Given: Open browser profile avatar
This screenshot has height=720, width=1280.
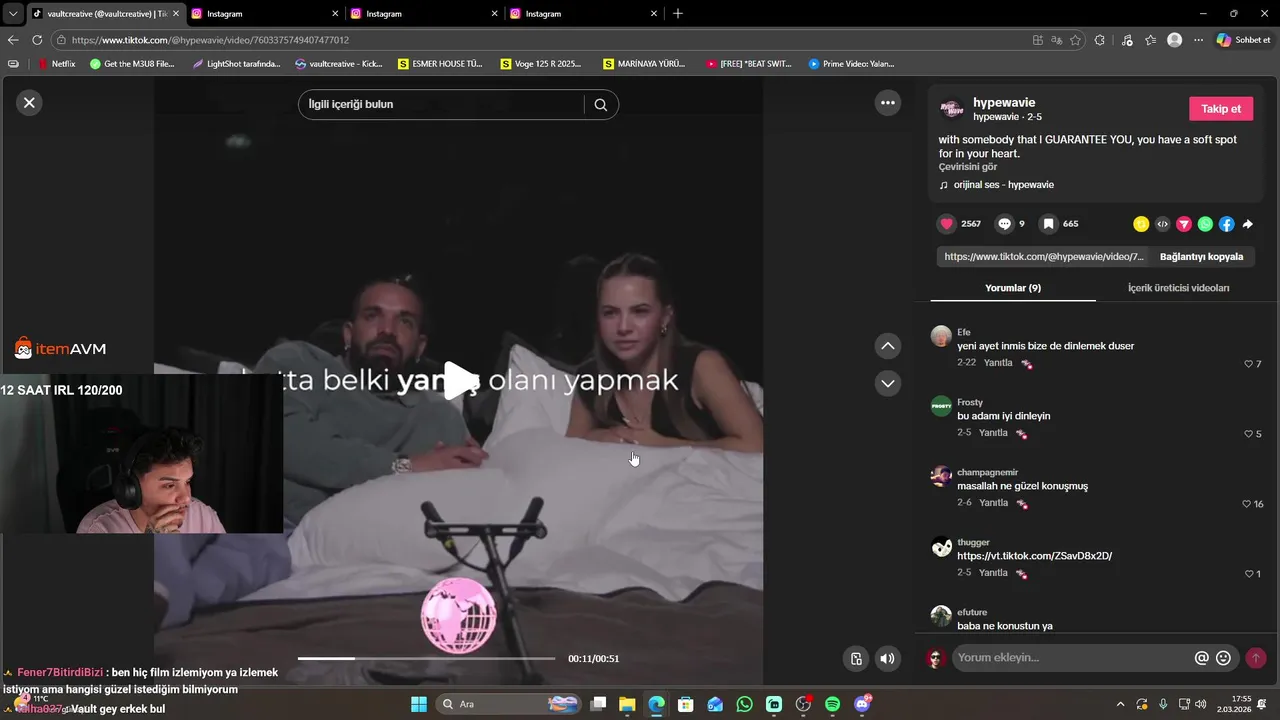Looking at the screenshot, I should (x=1175, y=40).
